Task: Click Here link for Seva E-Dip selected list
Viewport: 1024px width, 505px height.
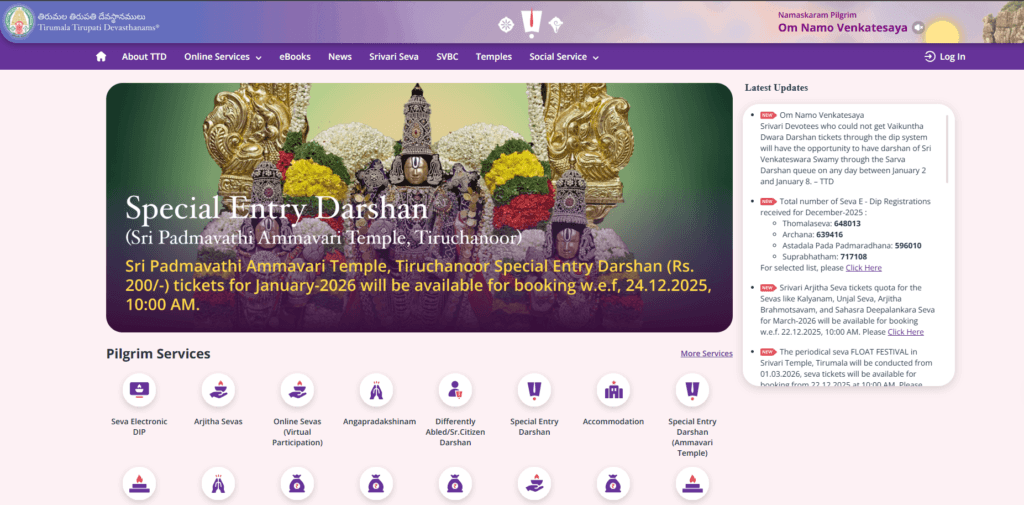Action: (863, 268)
